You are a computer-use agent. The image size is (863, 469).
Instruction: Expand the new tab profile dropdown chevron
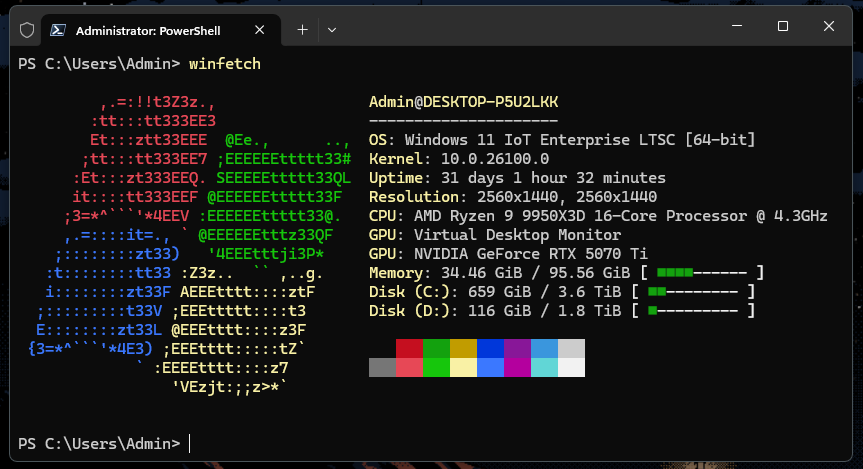(x=332, y=30)
